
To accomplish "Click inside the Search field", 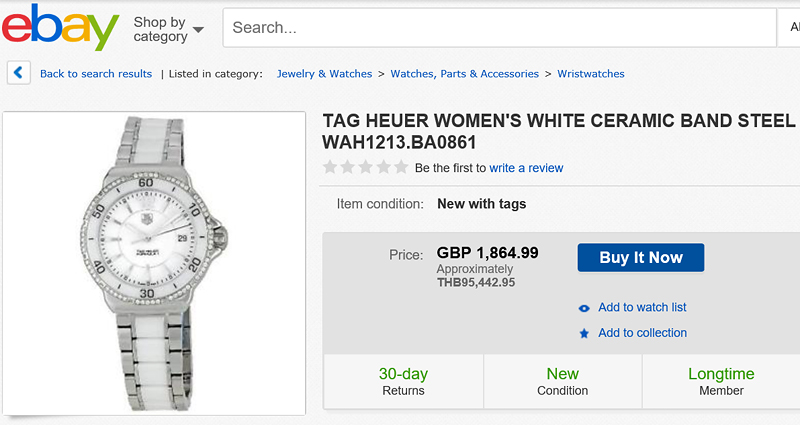I will coord(500,28).
